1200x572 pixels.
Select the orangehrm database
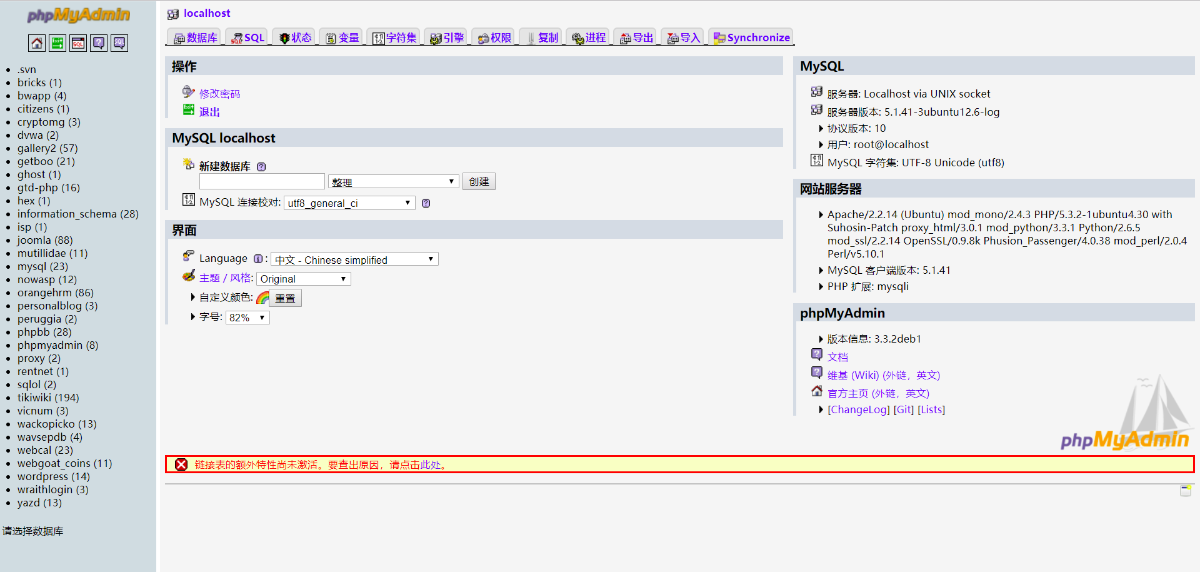pyautogui.click(x=44, y=293)
